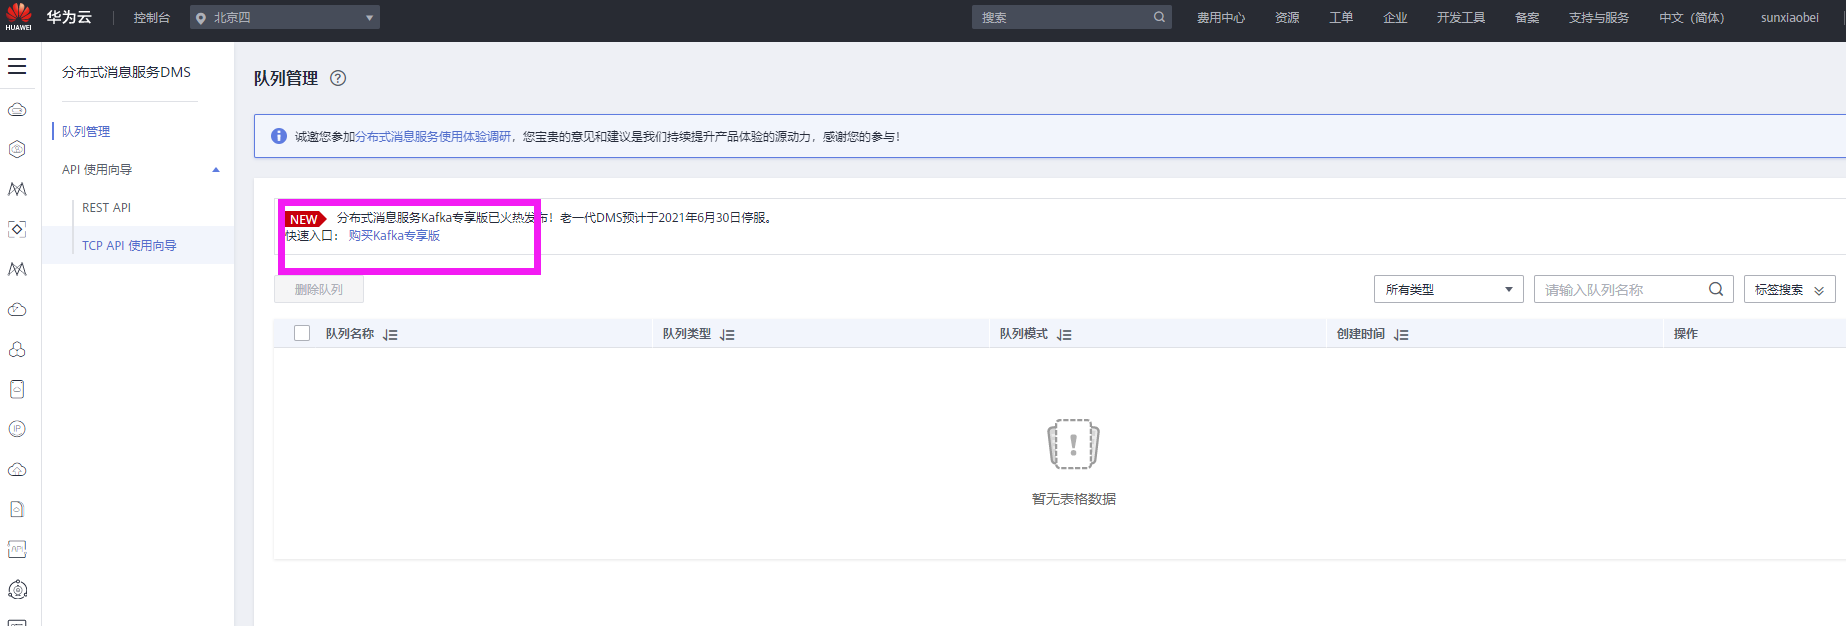Click the magnifier in queue name field
1846x626 pixels.
(x=1716, y=289)
